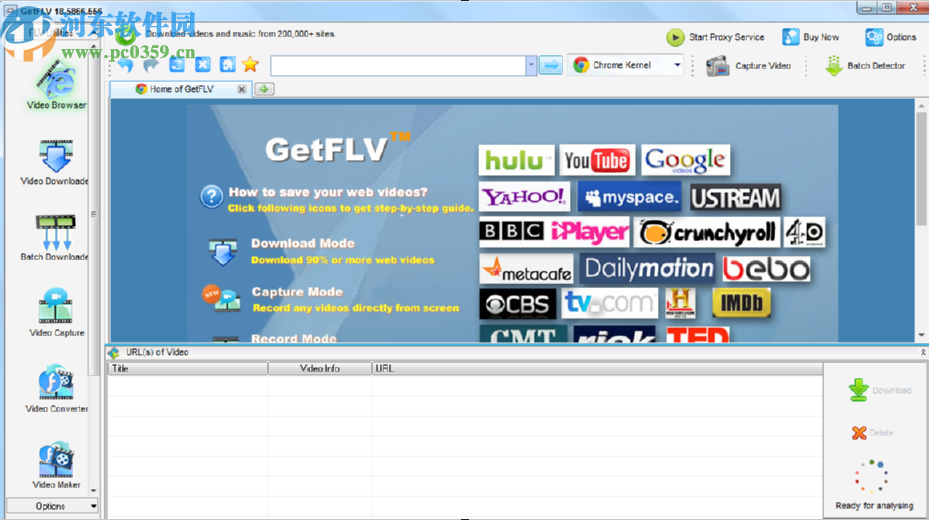Screen dimensions: 929x520
Task: Launch the Batch Detector
Action: pos(865,66)
